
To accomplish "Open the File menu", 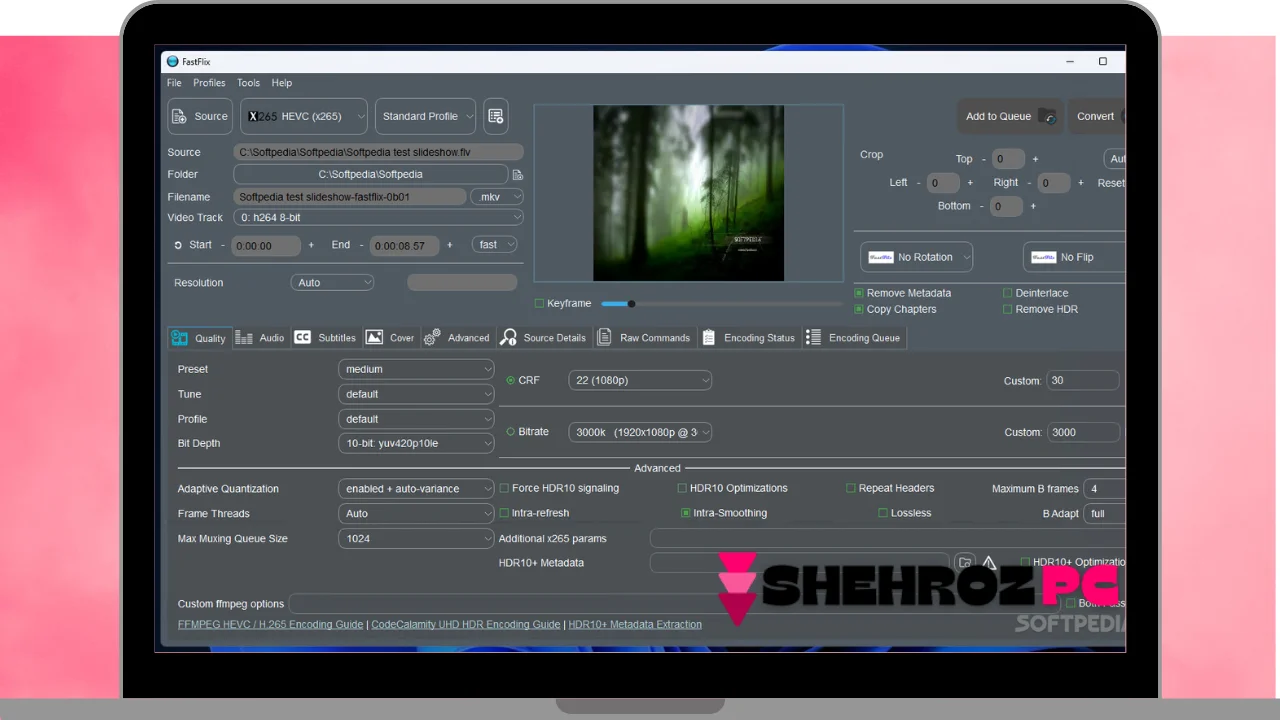I will 174,83.
